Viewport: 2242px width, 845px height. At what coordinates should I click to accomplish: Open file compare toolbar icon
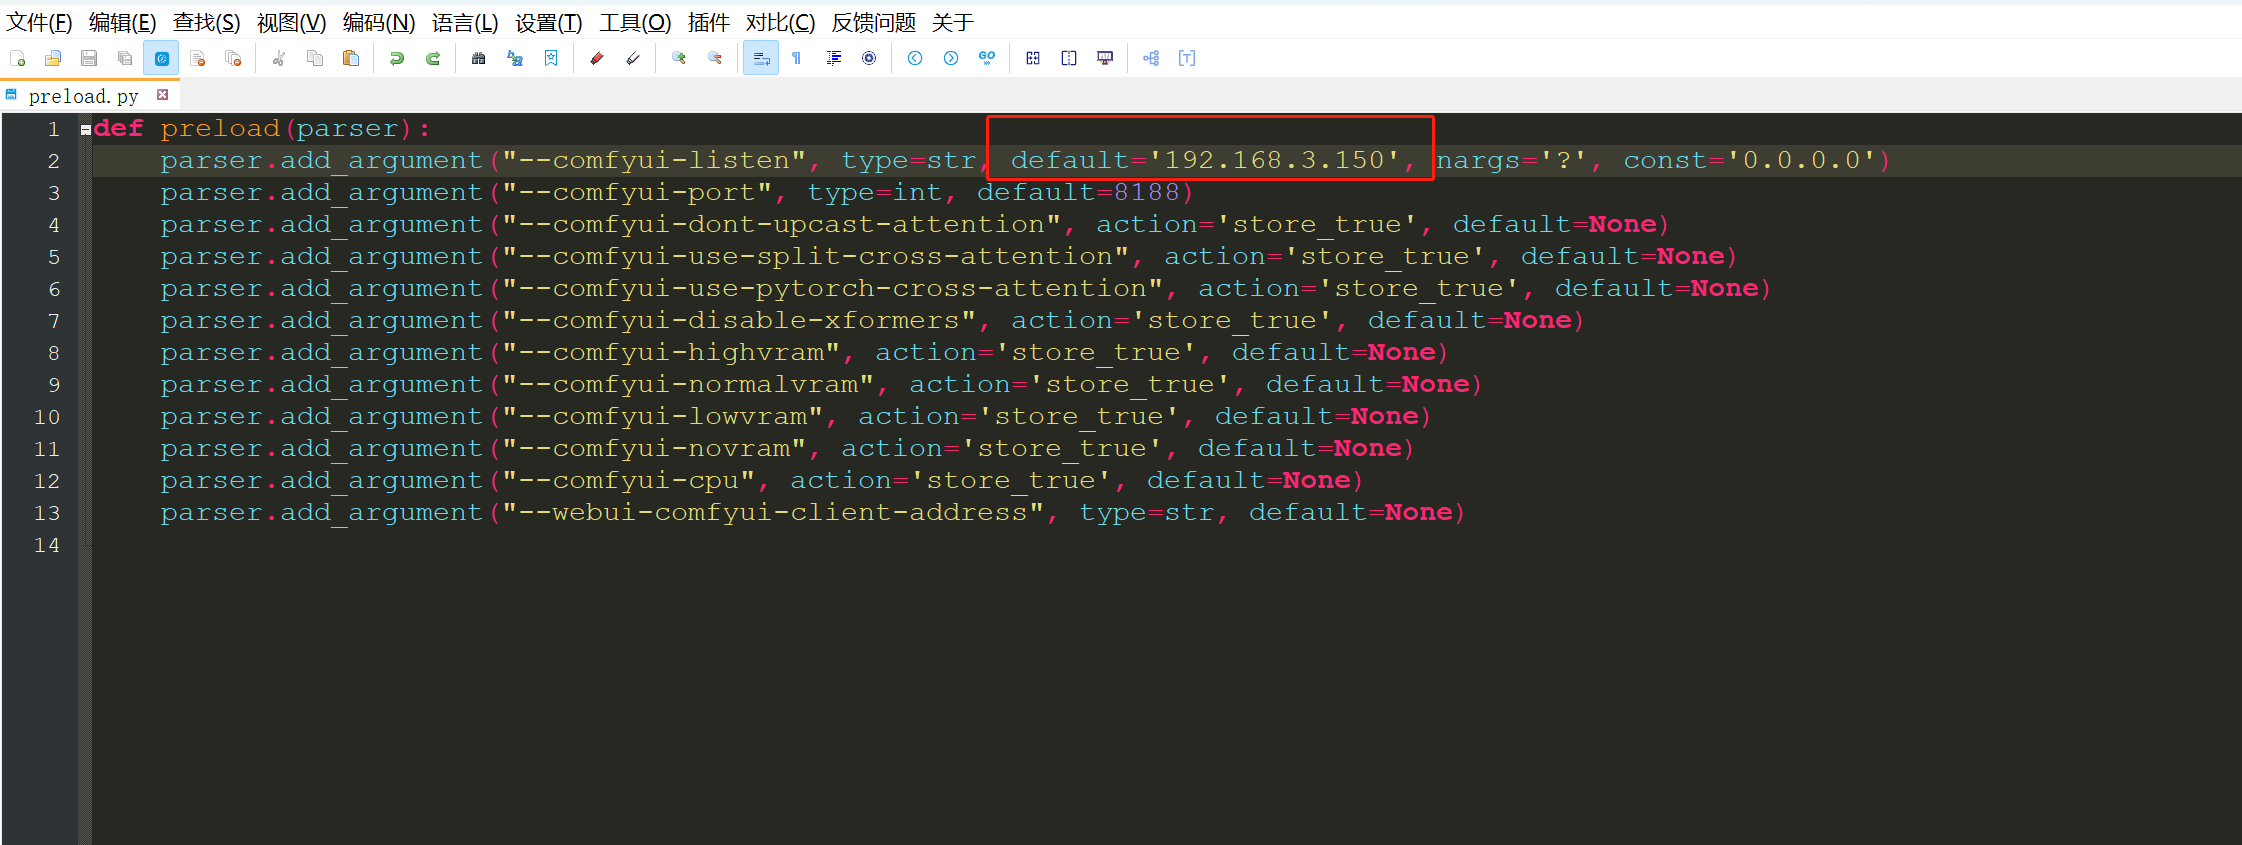click(1033, 58)
